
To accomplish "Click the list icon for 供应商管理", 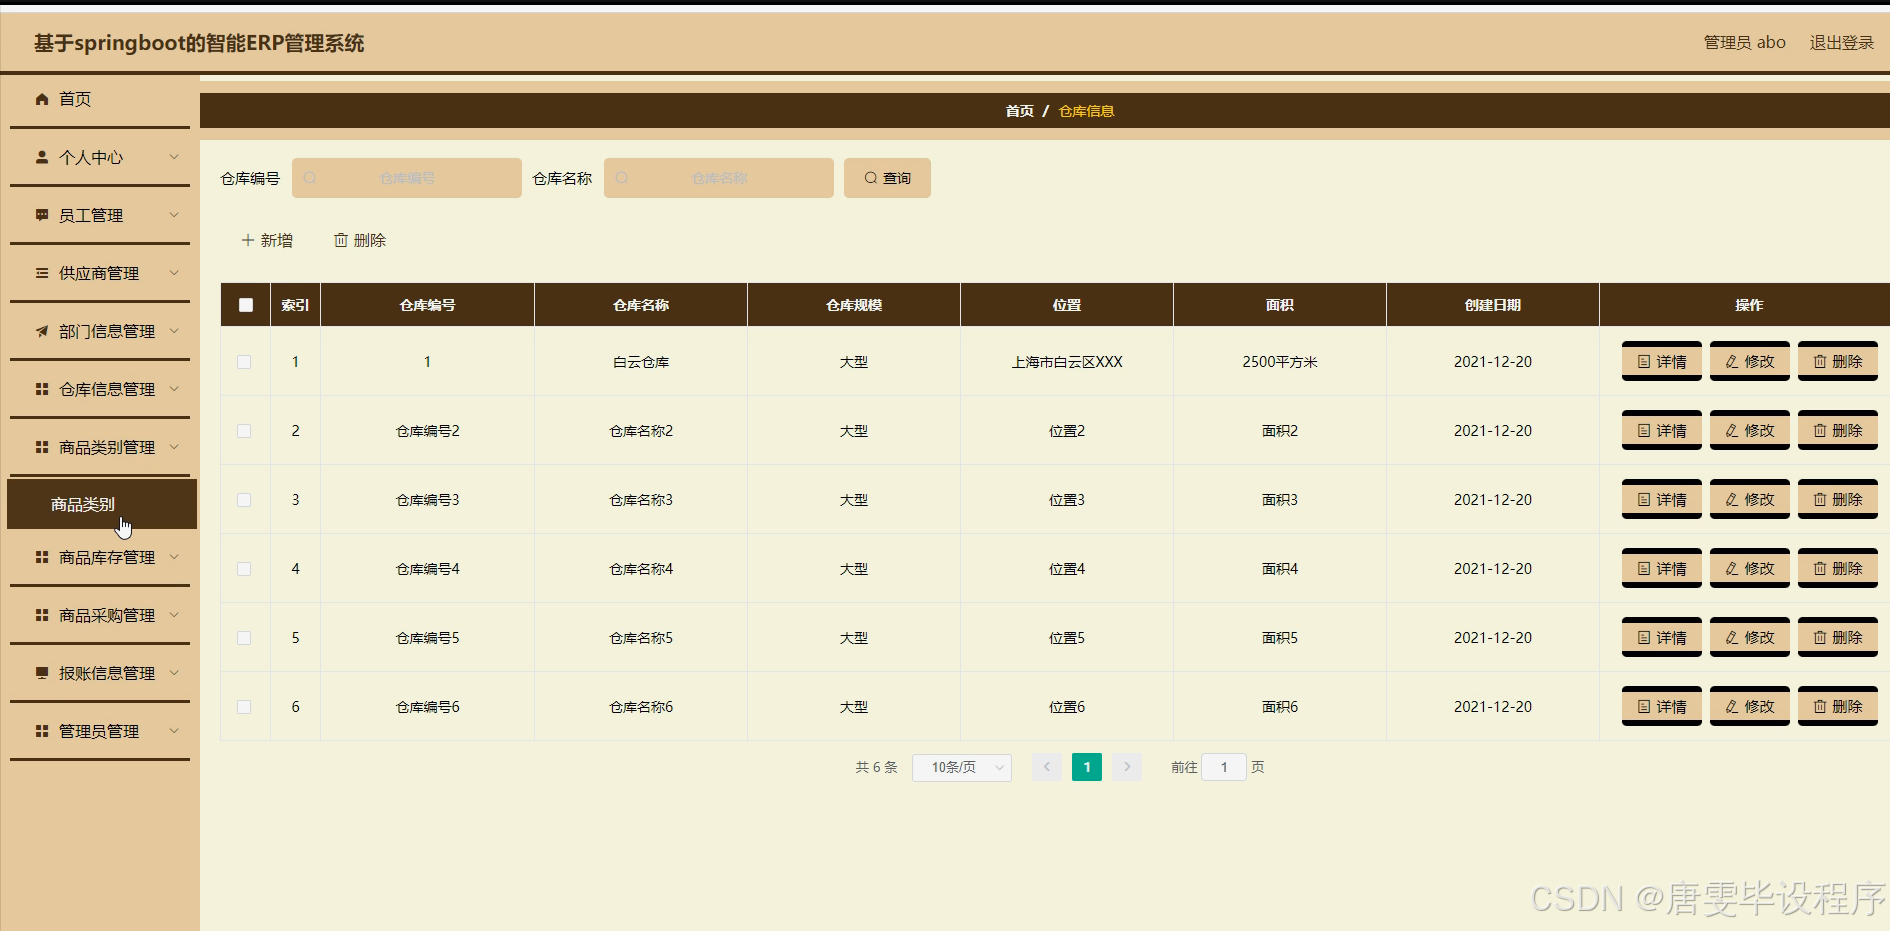I will (x=42, y=273).
